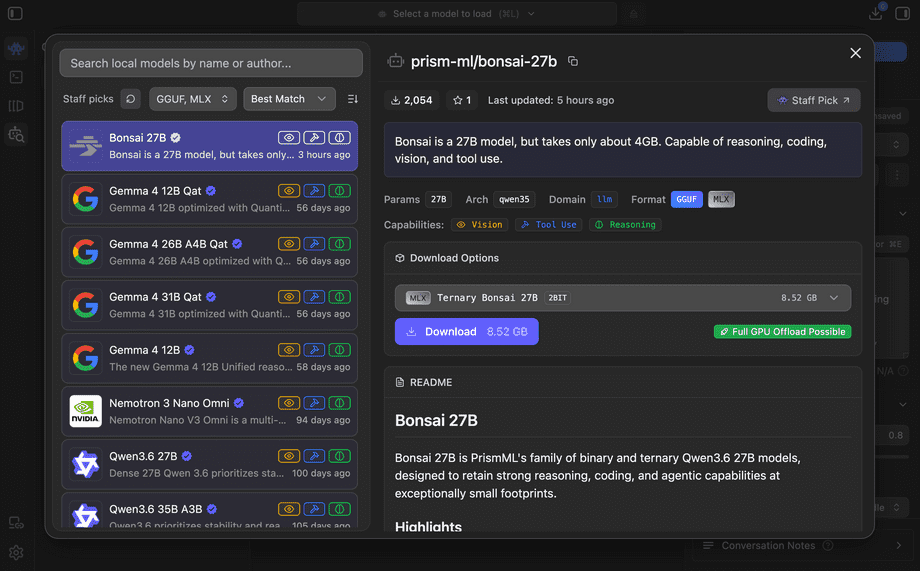Toggle the left sidebar panel icon

click(15, 13)
